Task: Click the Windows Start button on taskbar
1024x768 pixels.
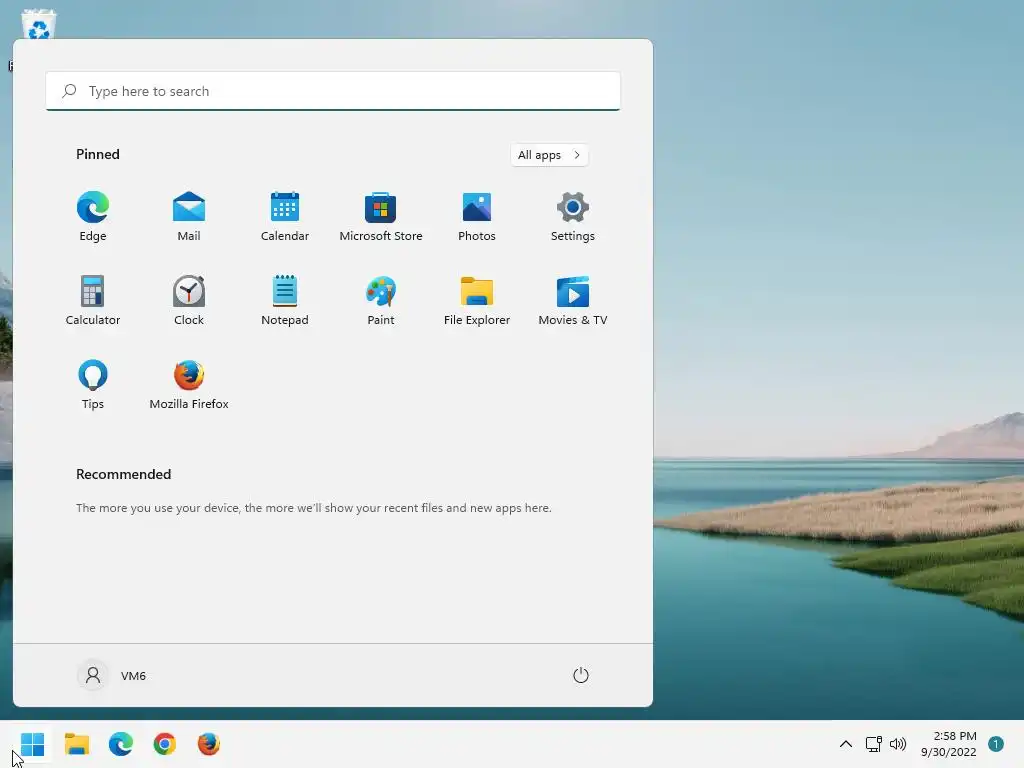Action: click(x=33, y=744)
